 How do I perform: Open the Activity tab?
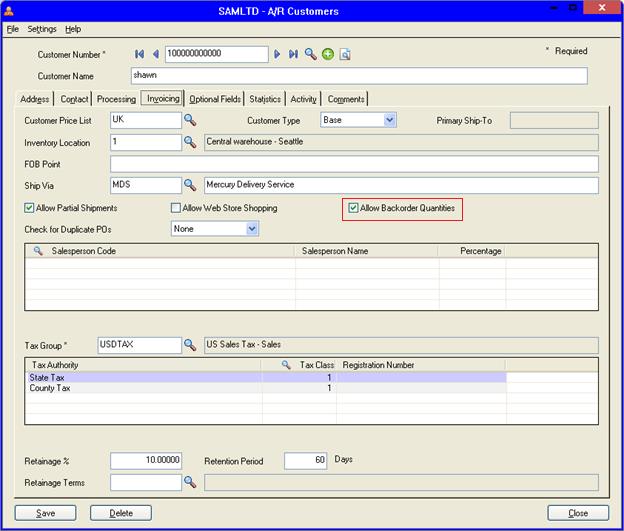point(303,99)
